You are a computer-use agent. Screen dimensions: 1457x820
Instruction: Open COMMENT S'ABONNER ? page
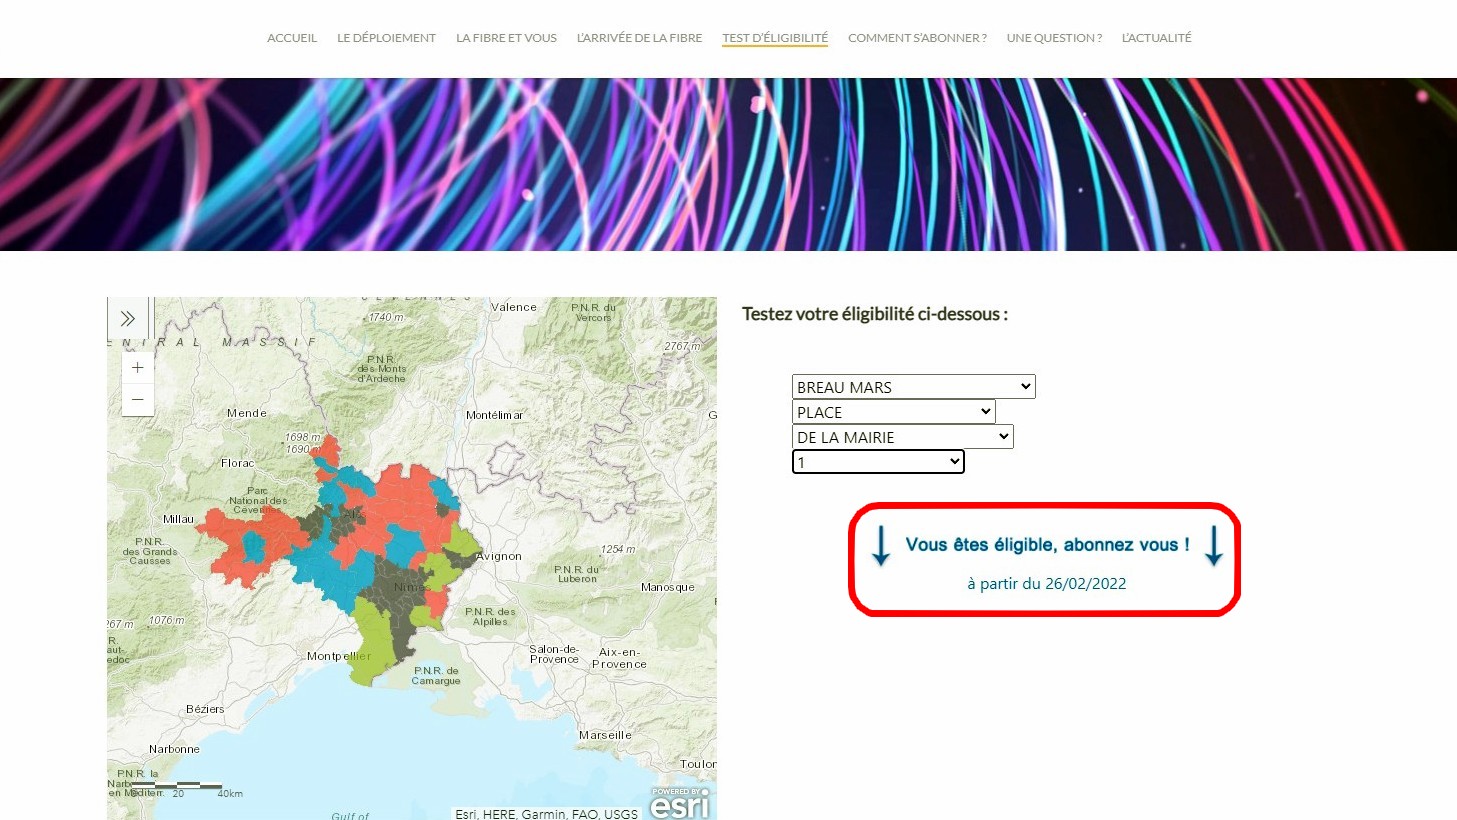tap(917, 38)
